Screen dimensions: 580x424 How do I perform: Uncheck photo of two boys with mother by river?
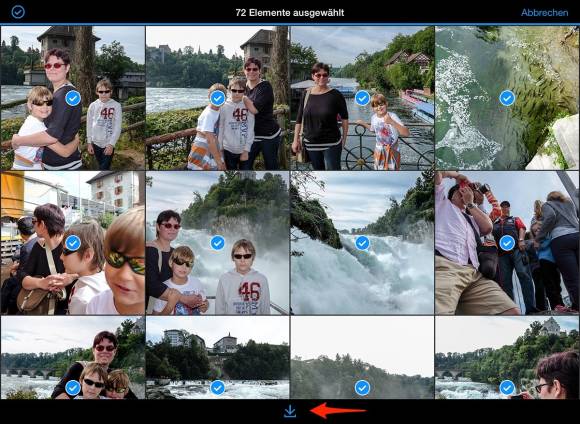click(218, 98)
